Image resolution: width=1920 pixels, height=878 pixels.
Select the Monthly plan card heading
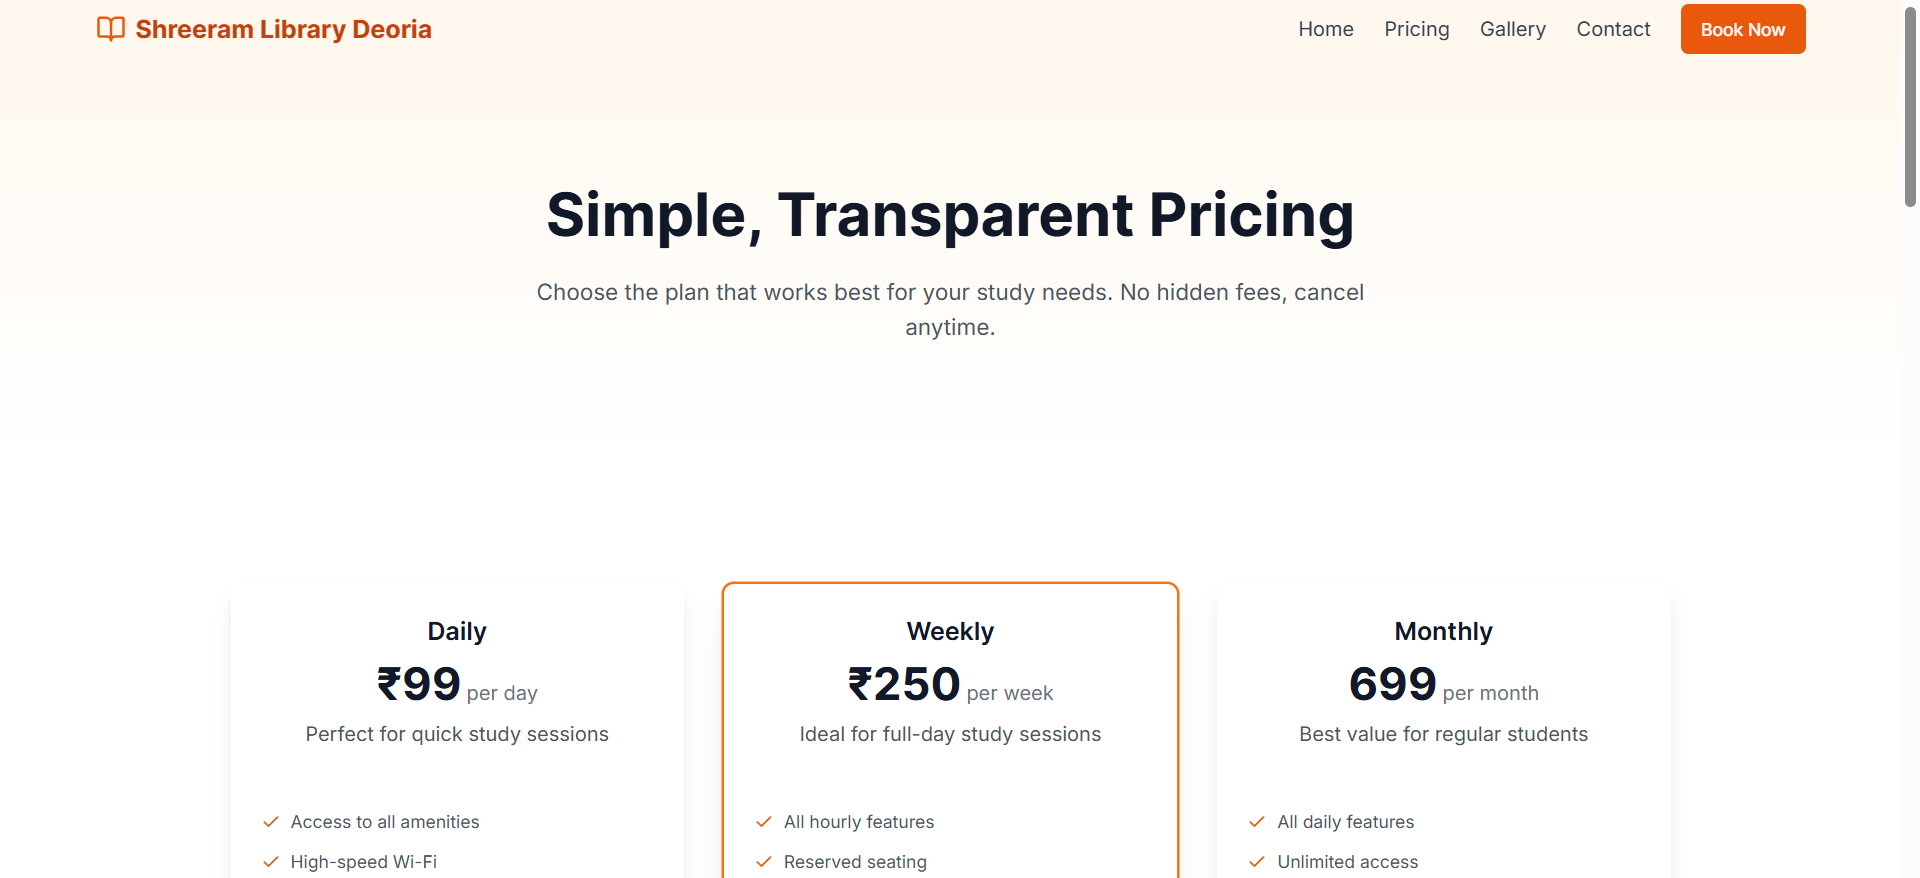click(1443, 631)
